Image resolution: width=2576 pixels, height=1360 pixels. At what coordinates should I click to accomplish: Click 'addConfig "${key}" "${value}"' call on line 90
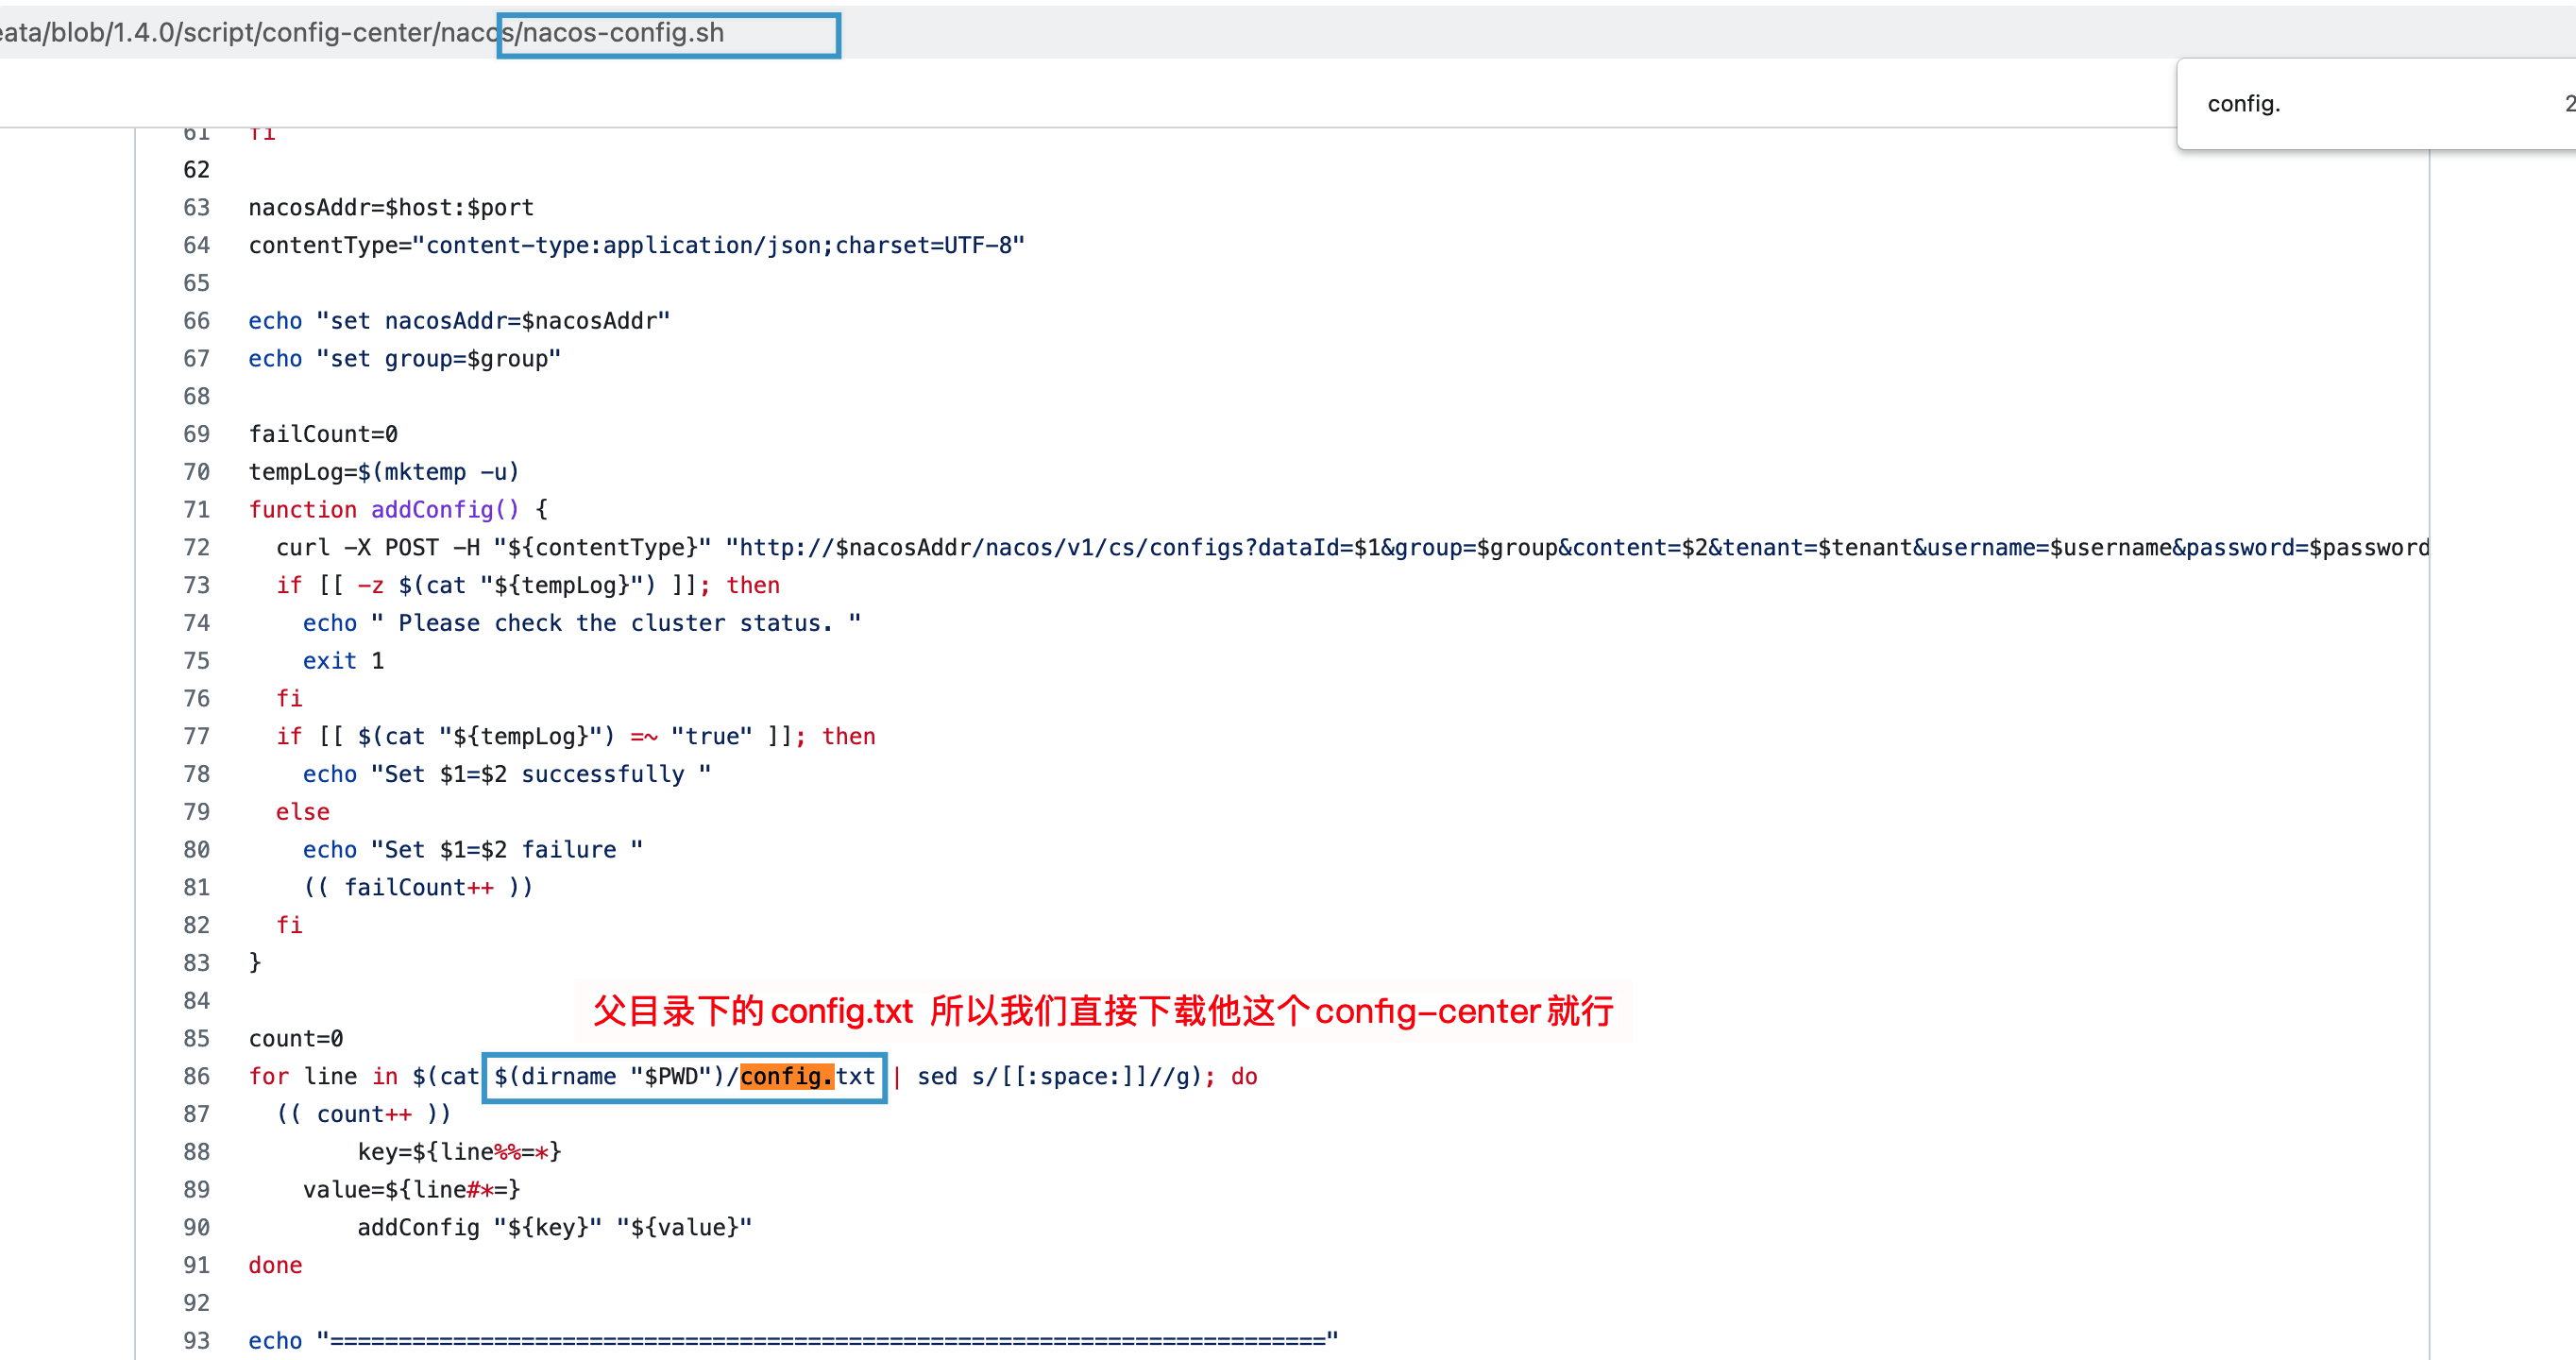[x=554, y=1227]
